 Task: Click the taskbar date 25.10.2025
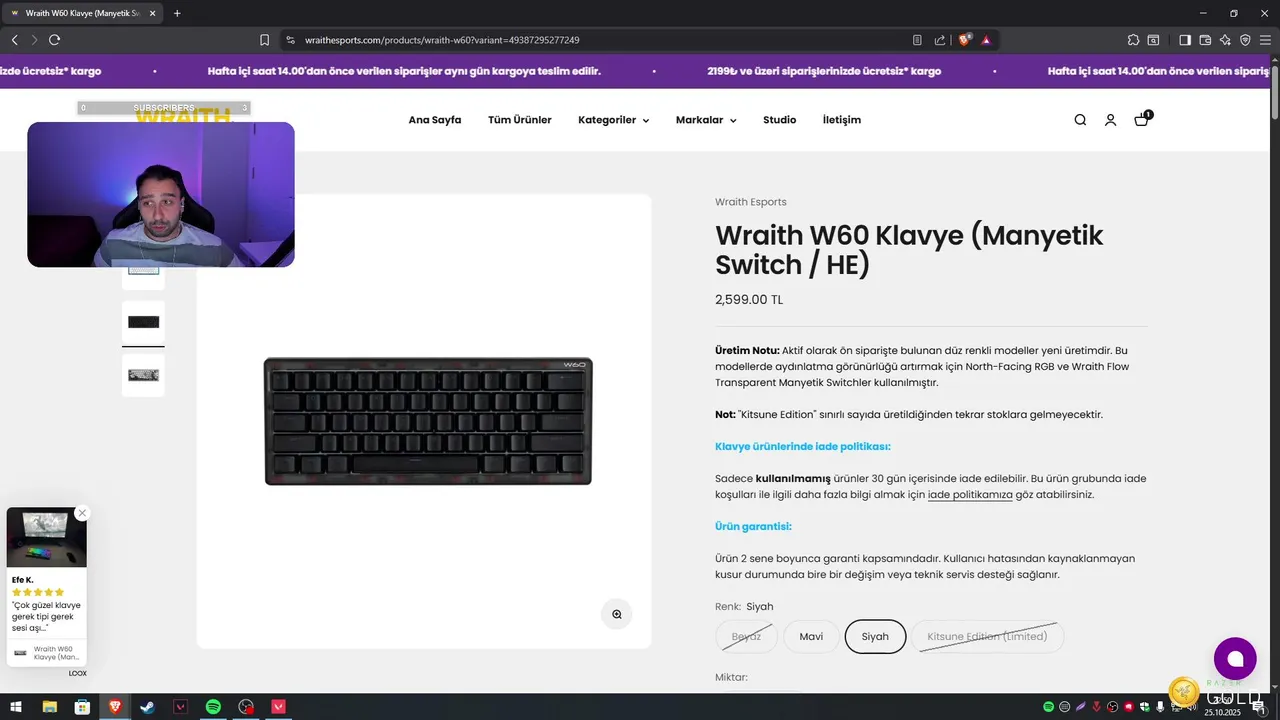coord(1221,713)
